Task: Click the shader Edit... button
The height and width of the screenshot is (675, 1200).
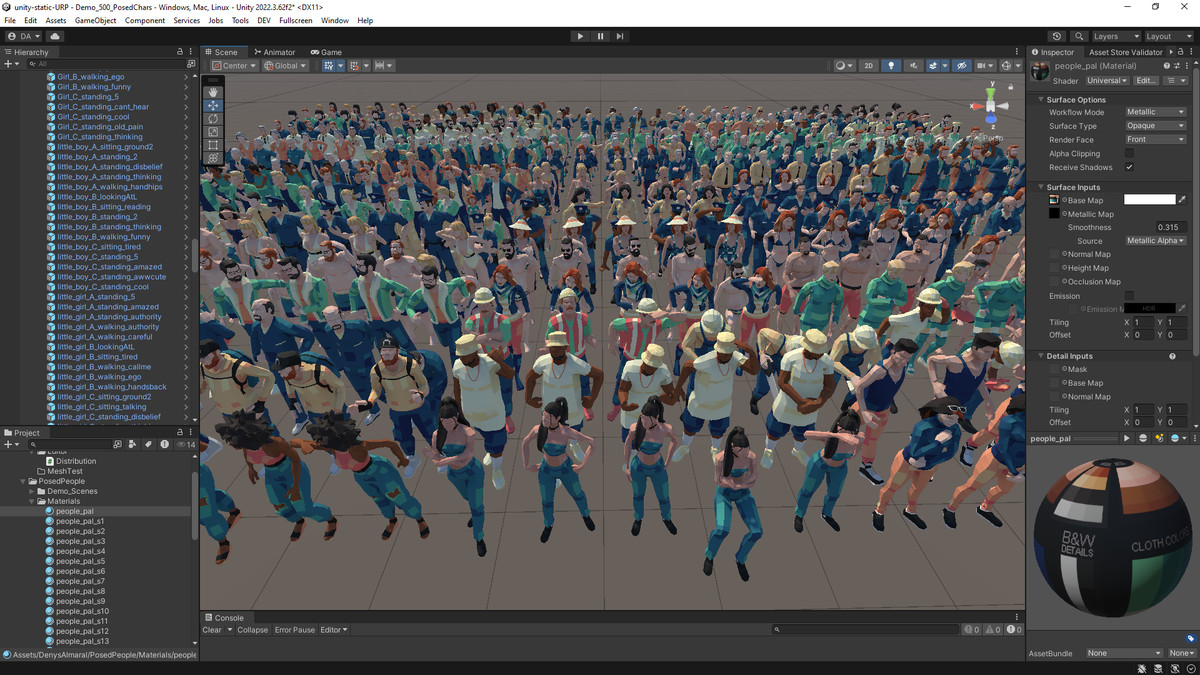Action: 1146,81
